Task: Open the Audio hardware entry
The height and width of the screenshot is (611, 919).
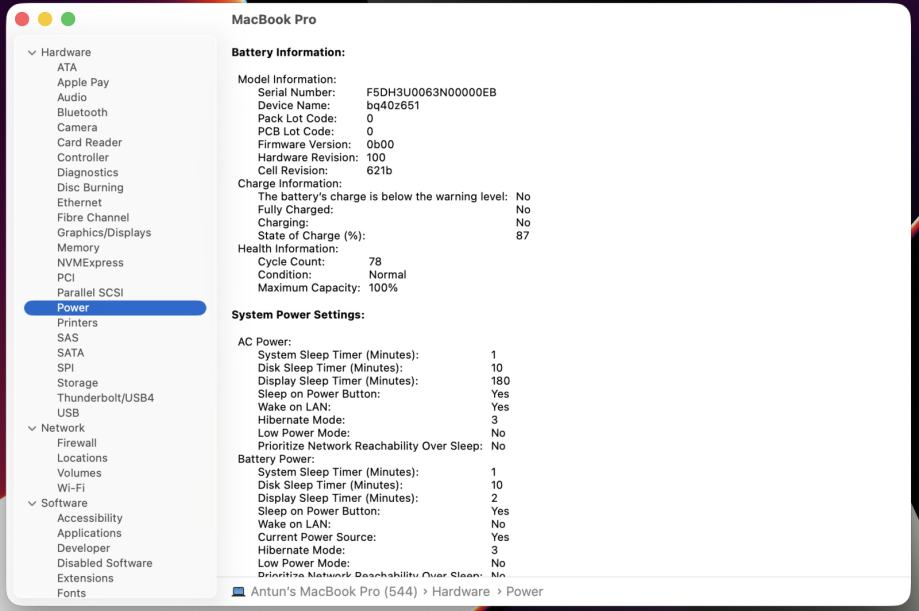Action: click(x=72, y=97)
